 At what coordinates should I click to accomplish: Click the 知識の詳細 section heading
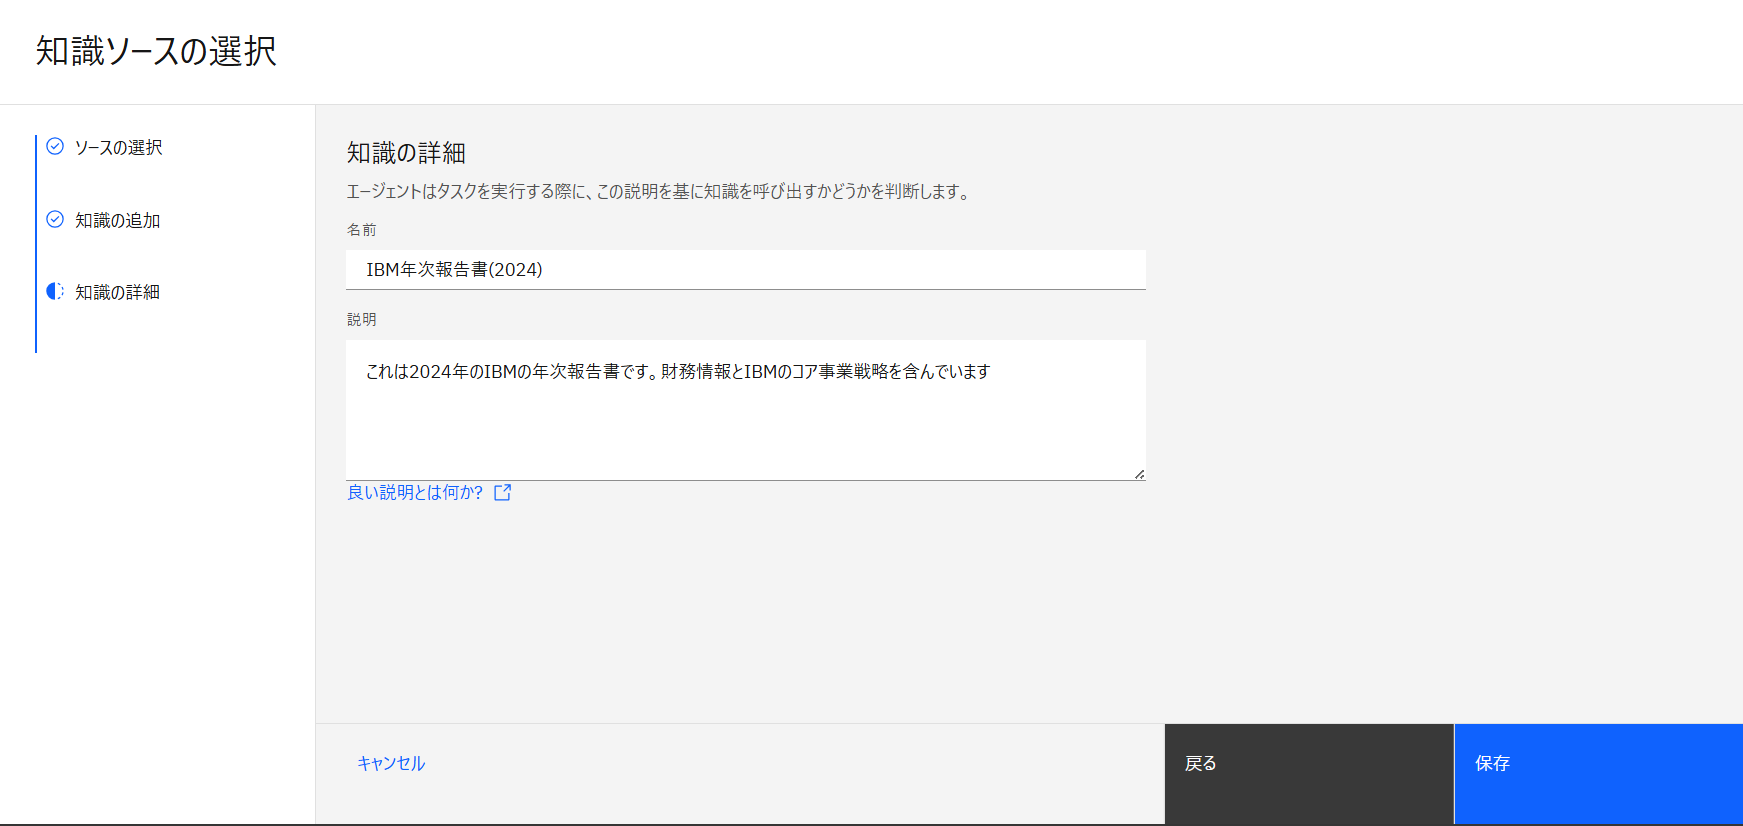coord(406,153)
